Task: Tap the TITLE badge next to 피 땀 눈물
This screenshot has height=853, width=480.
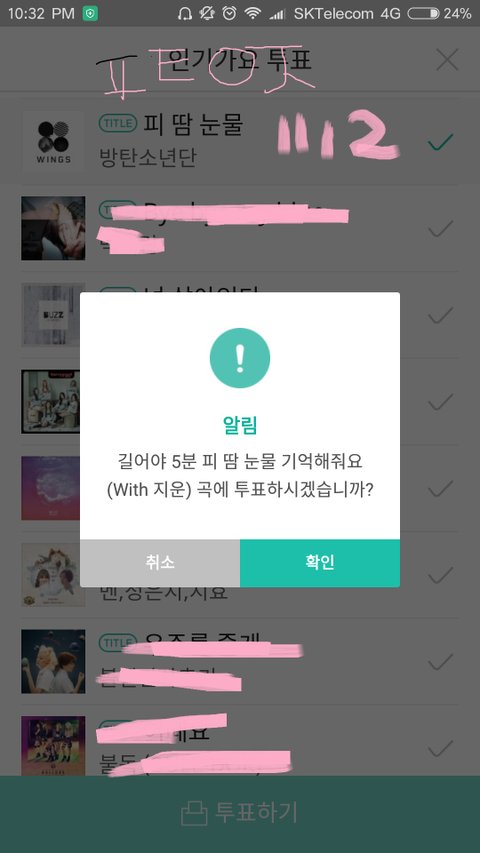Action: coord(118,123)
